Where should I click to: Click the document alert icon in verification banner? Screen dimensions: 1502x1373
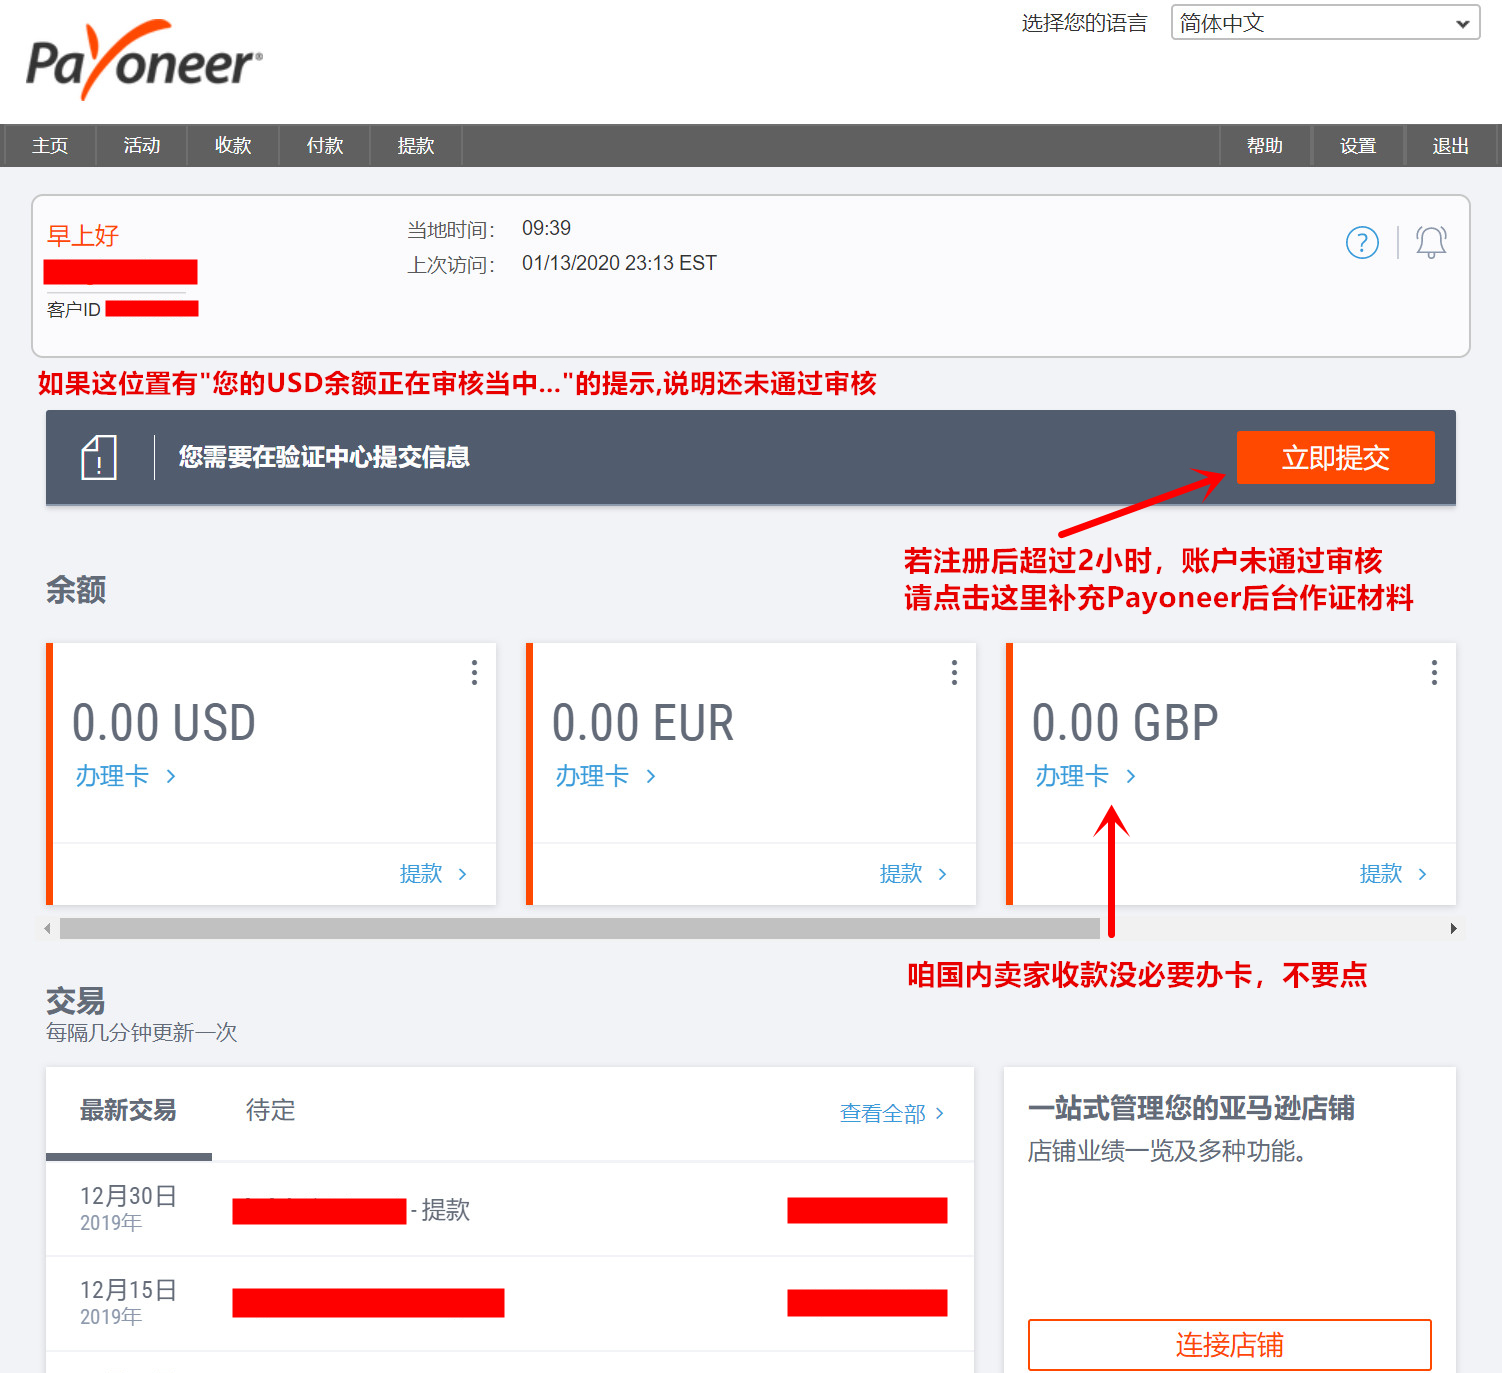pos(99,457)
